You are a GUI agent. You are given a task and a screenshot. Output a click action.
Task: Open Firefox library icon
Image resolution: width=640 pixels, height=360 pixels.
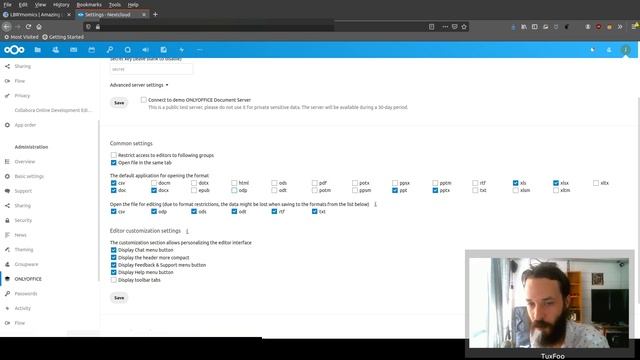coord(524,27)
